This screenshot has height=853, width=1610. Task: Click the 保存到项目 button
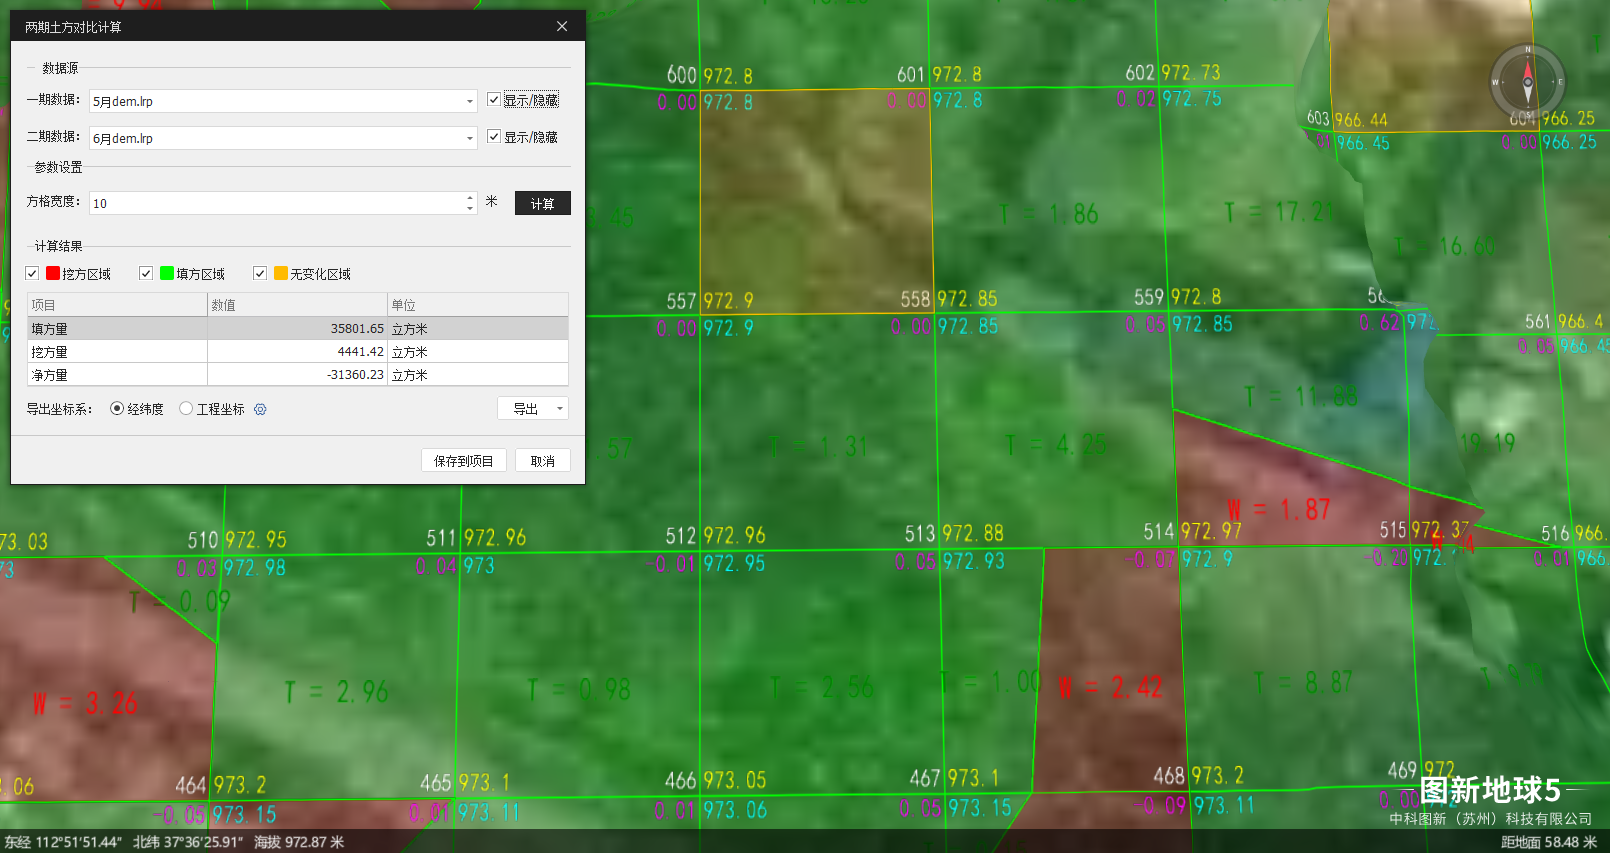pos(463,460)
